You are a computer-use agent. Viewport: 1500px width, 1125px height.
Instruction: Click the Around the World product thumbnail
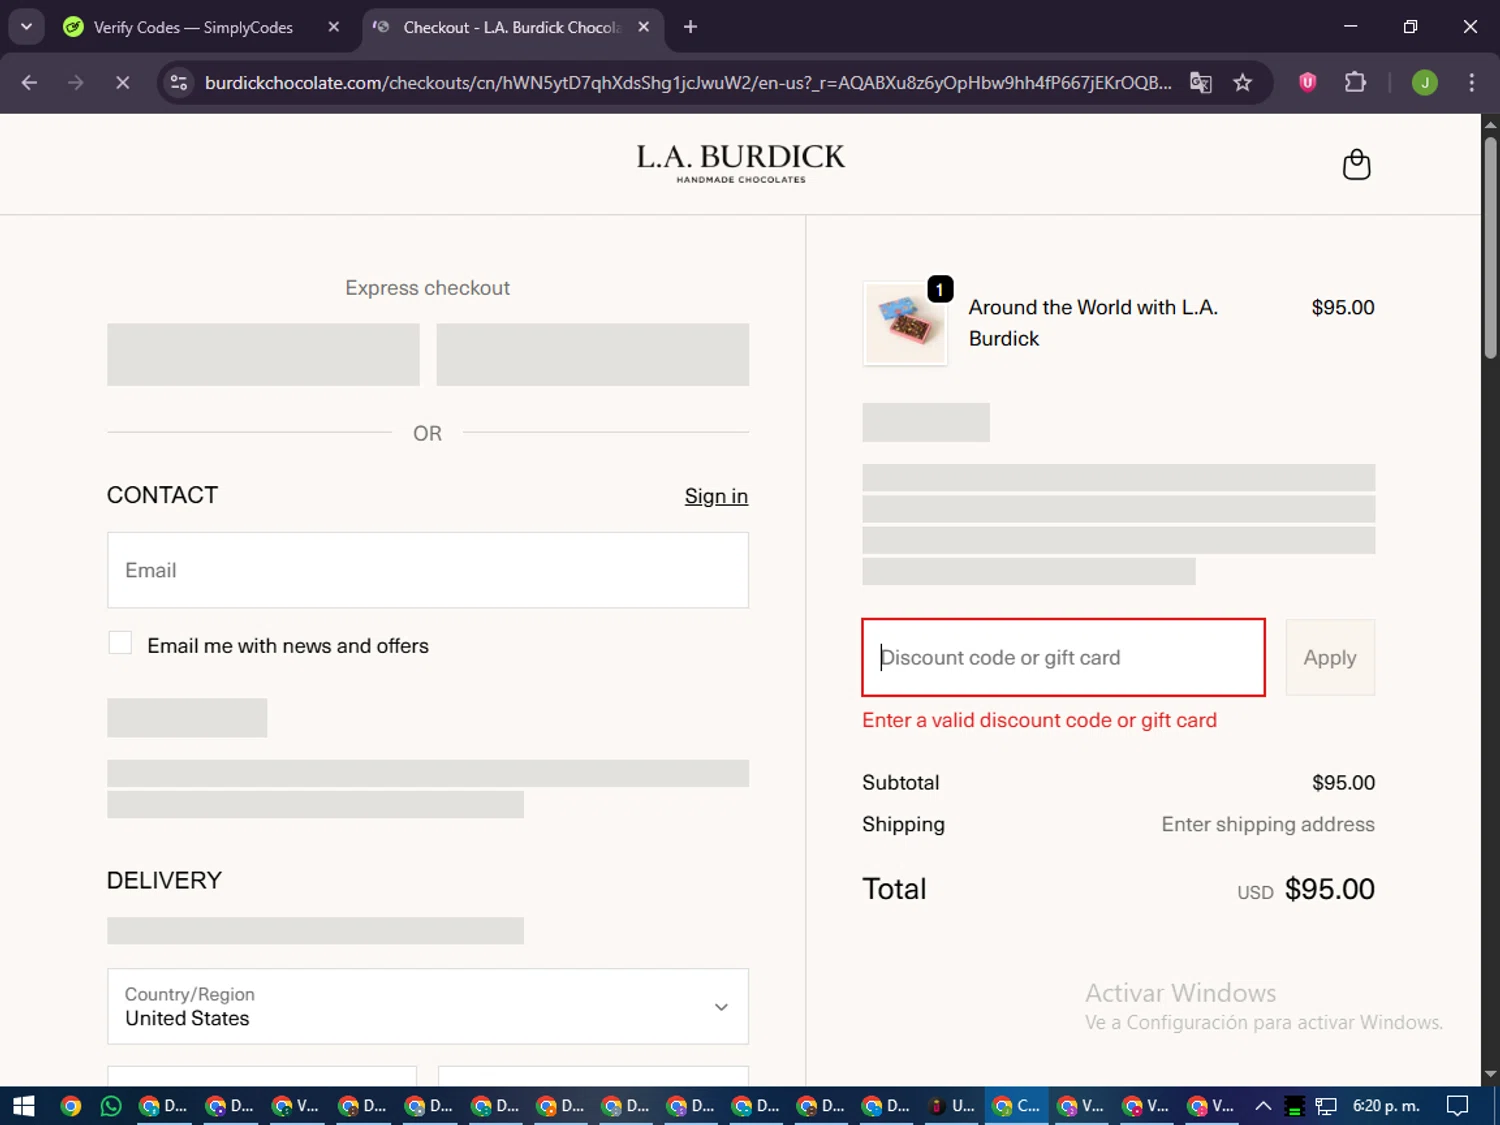tap(905, 323)
